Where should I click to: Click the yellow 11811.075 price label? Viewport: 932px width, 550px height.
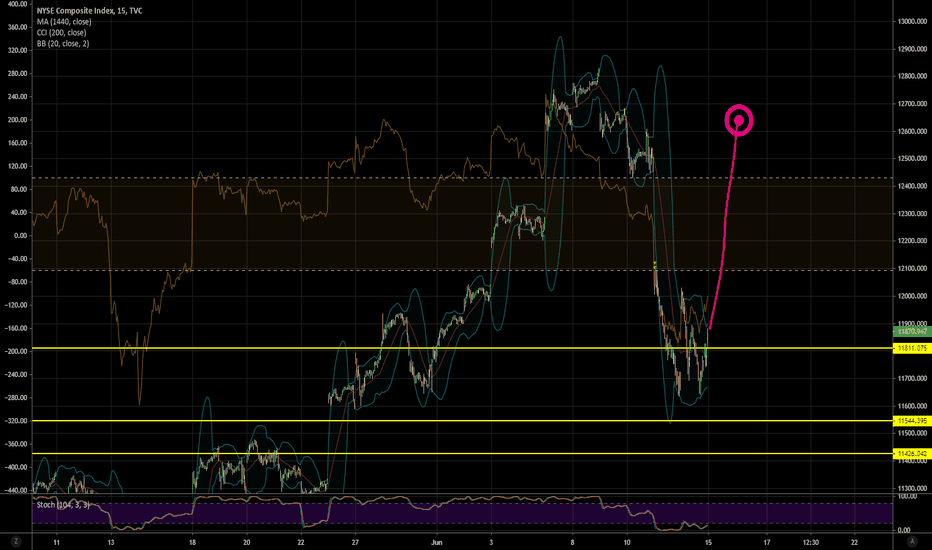pyautogui.click(x=912, y=348)
